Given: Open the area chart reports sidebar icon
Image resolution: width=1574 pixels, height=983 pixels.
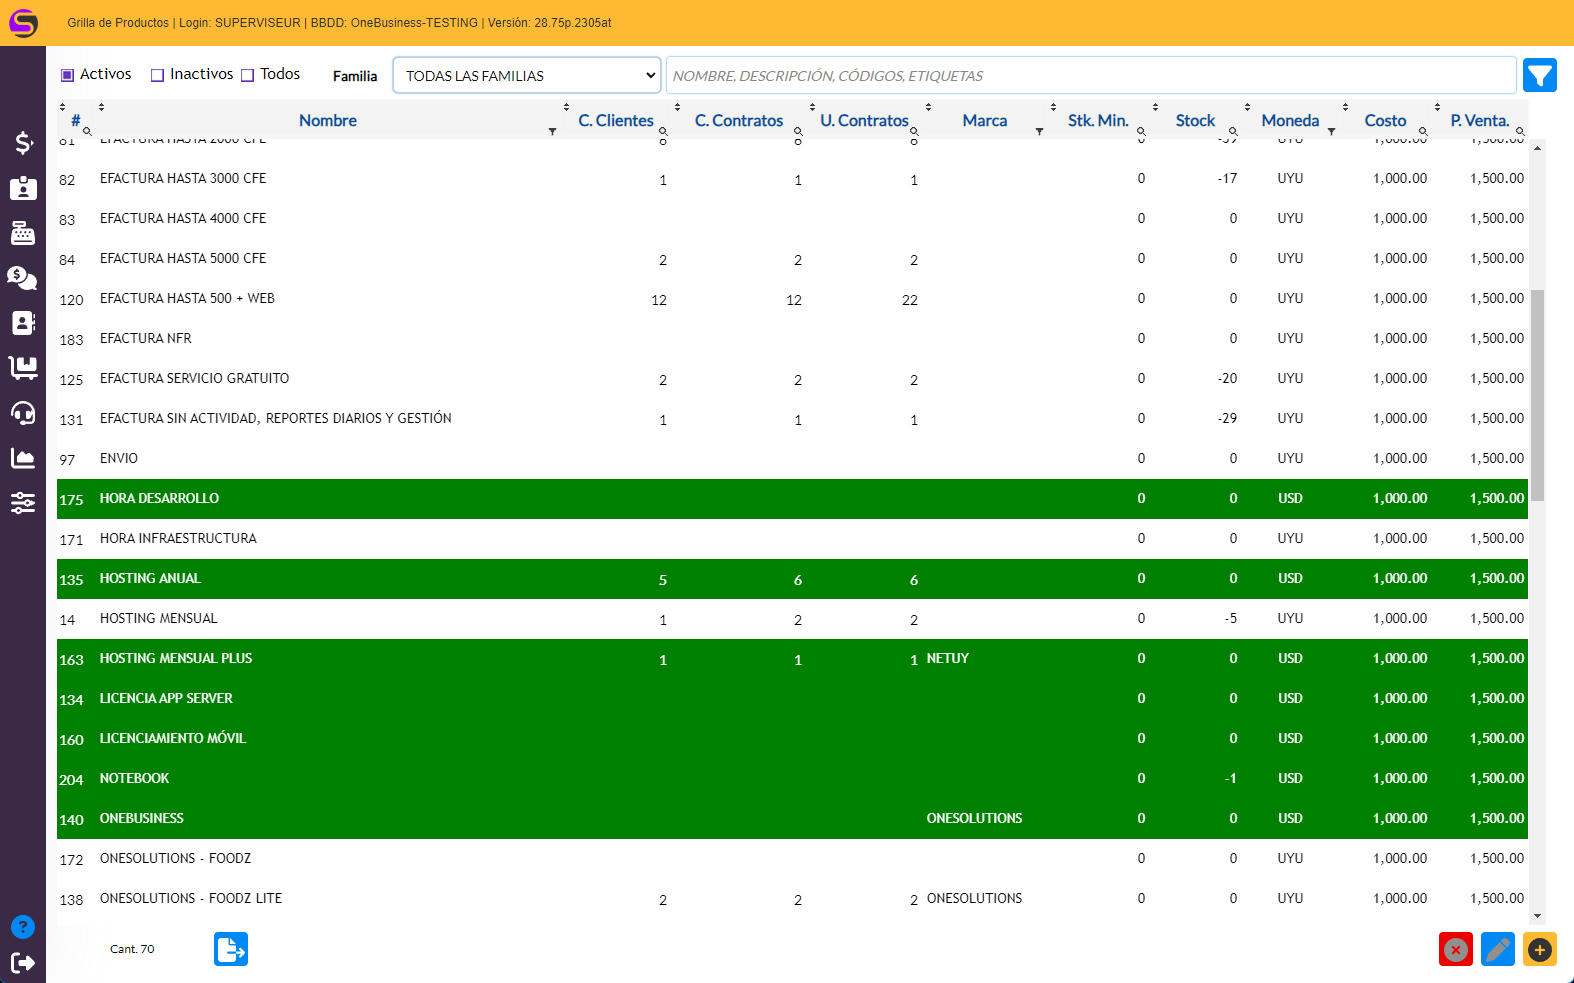Looking at the screenshot, I should [23, 458].
